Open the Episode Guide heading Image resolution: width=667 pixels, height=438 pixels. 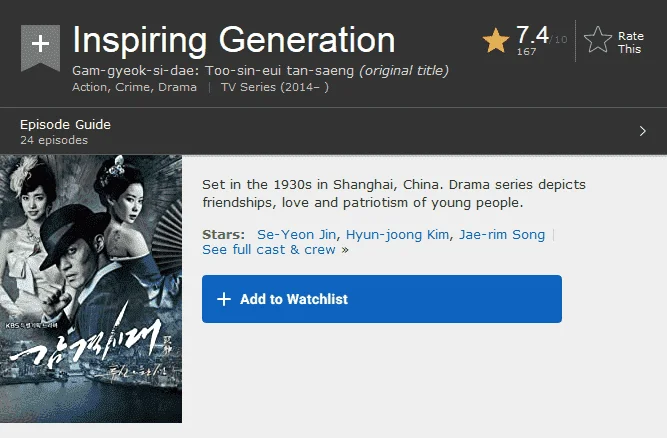66,124
